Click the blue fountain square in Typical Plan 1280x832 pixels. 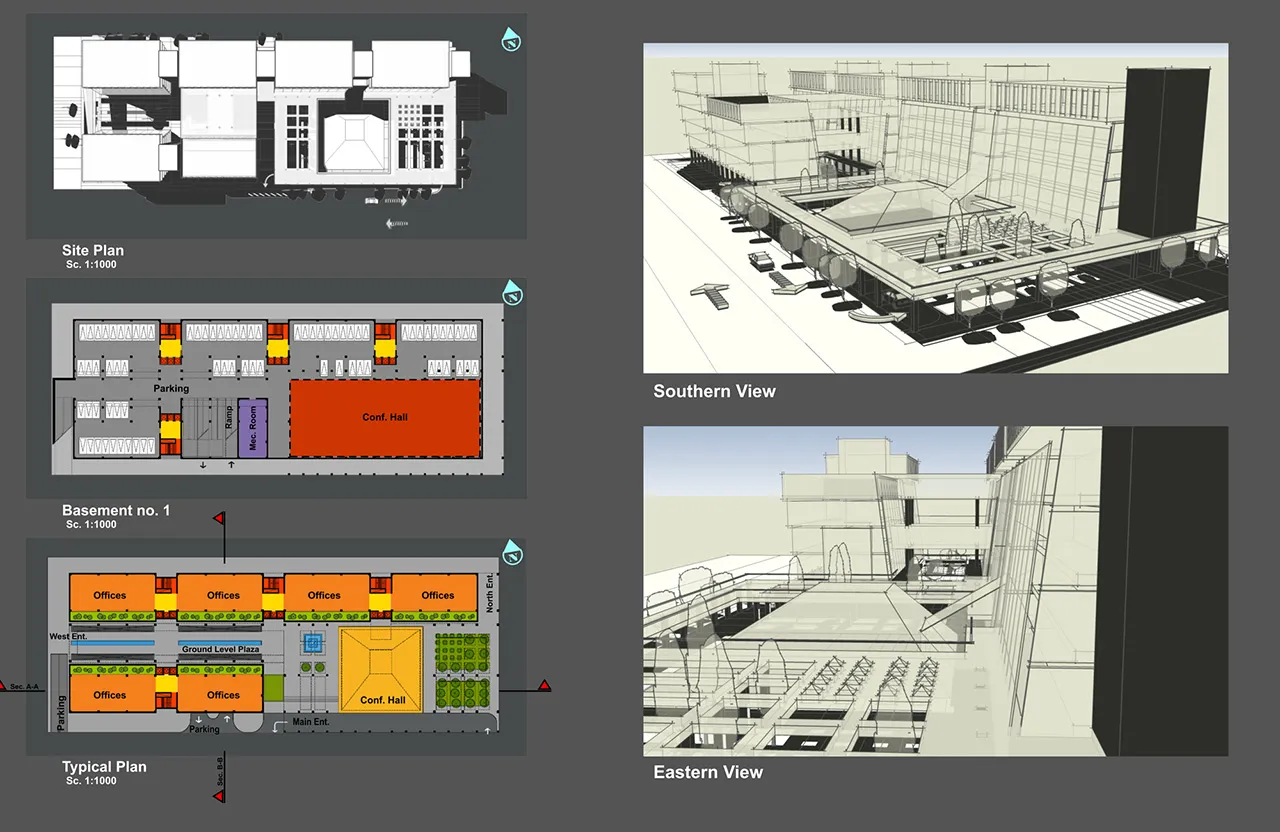[313, 643]
